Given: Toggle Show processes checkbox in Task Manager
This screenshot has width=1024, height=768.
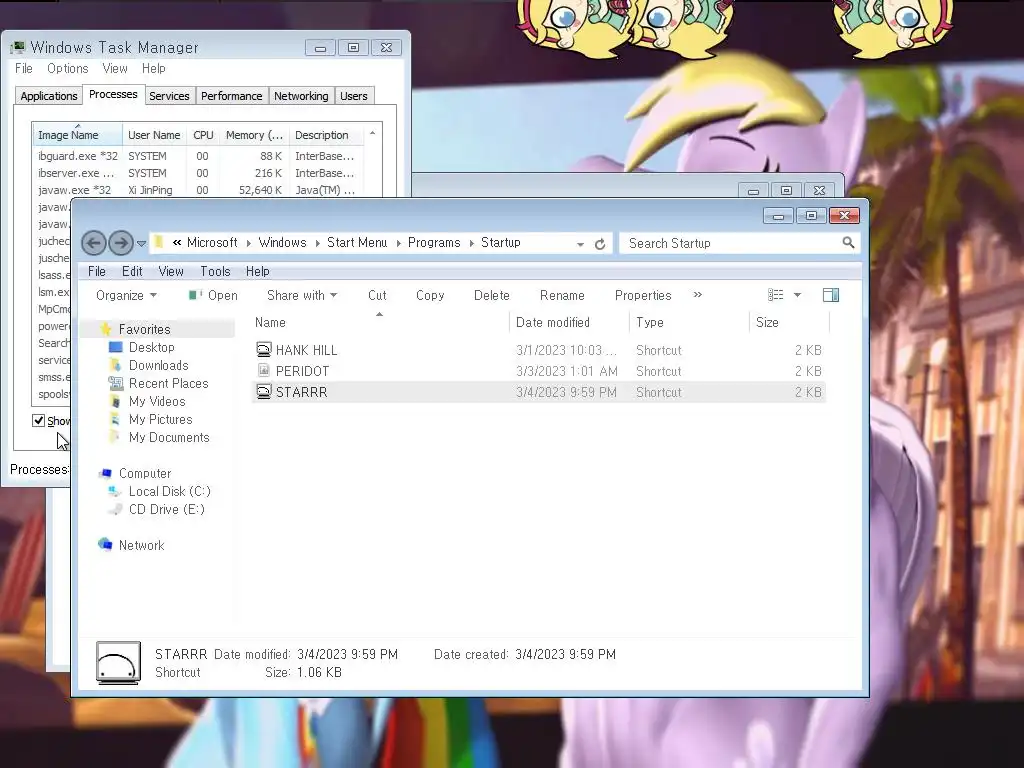Looking at the screenshot, I should click(39, 421).
